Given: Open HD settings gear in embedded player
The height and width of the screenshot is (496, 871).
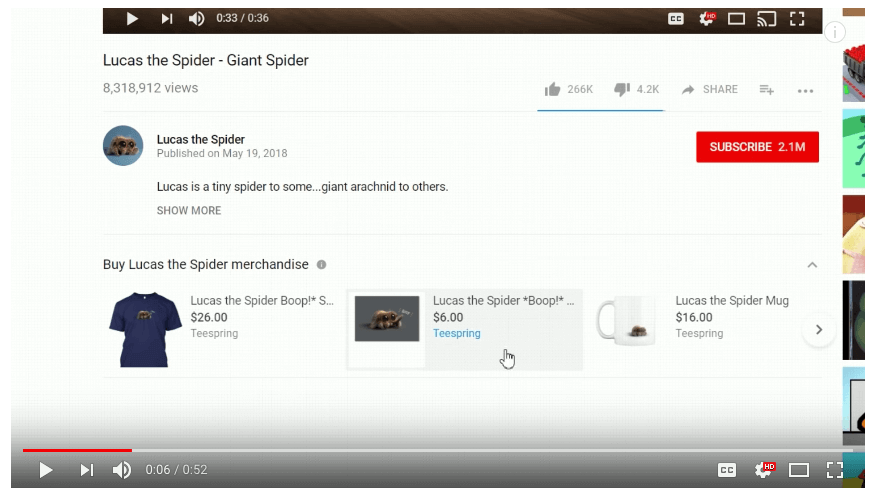Looking at the screenshot, I should tap(707, 19).
